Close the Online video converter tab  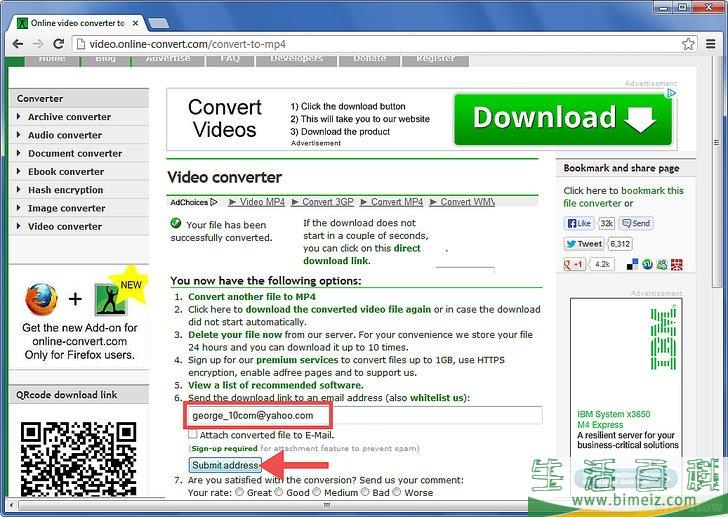(x=135, y=23)
